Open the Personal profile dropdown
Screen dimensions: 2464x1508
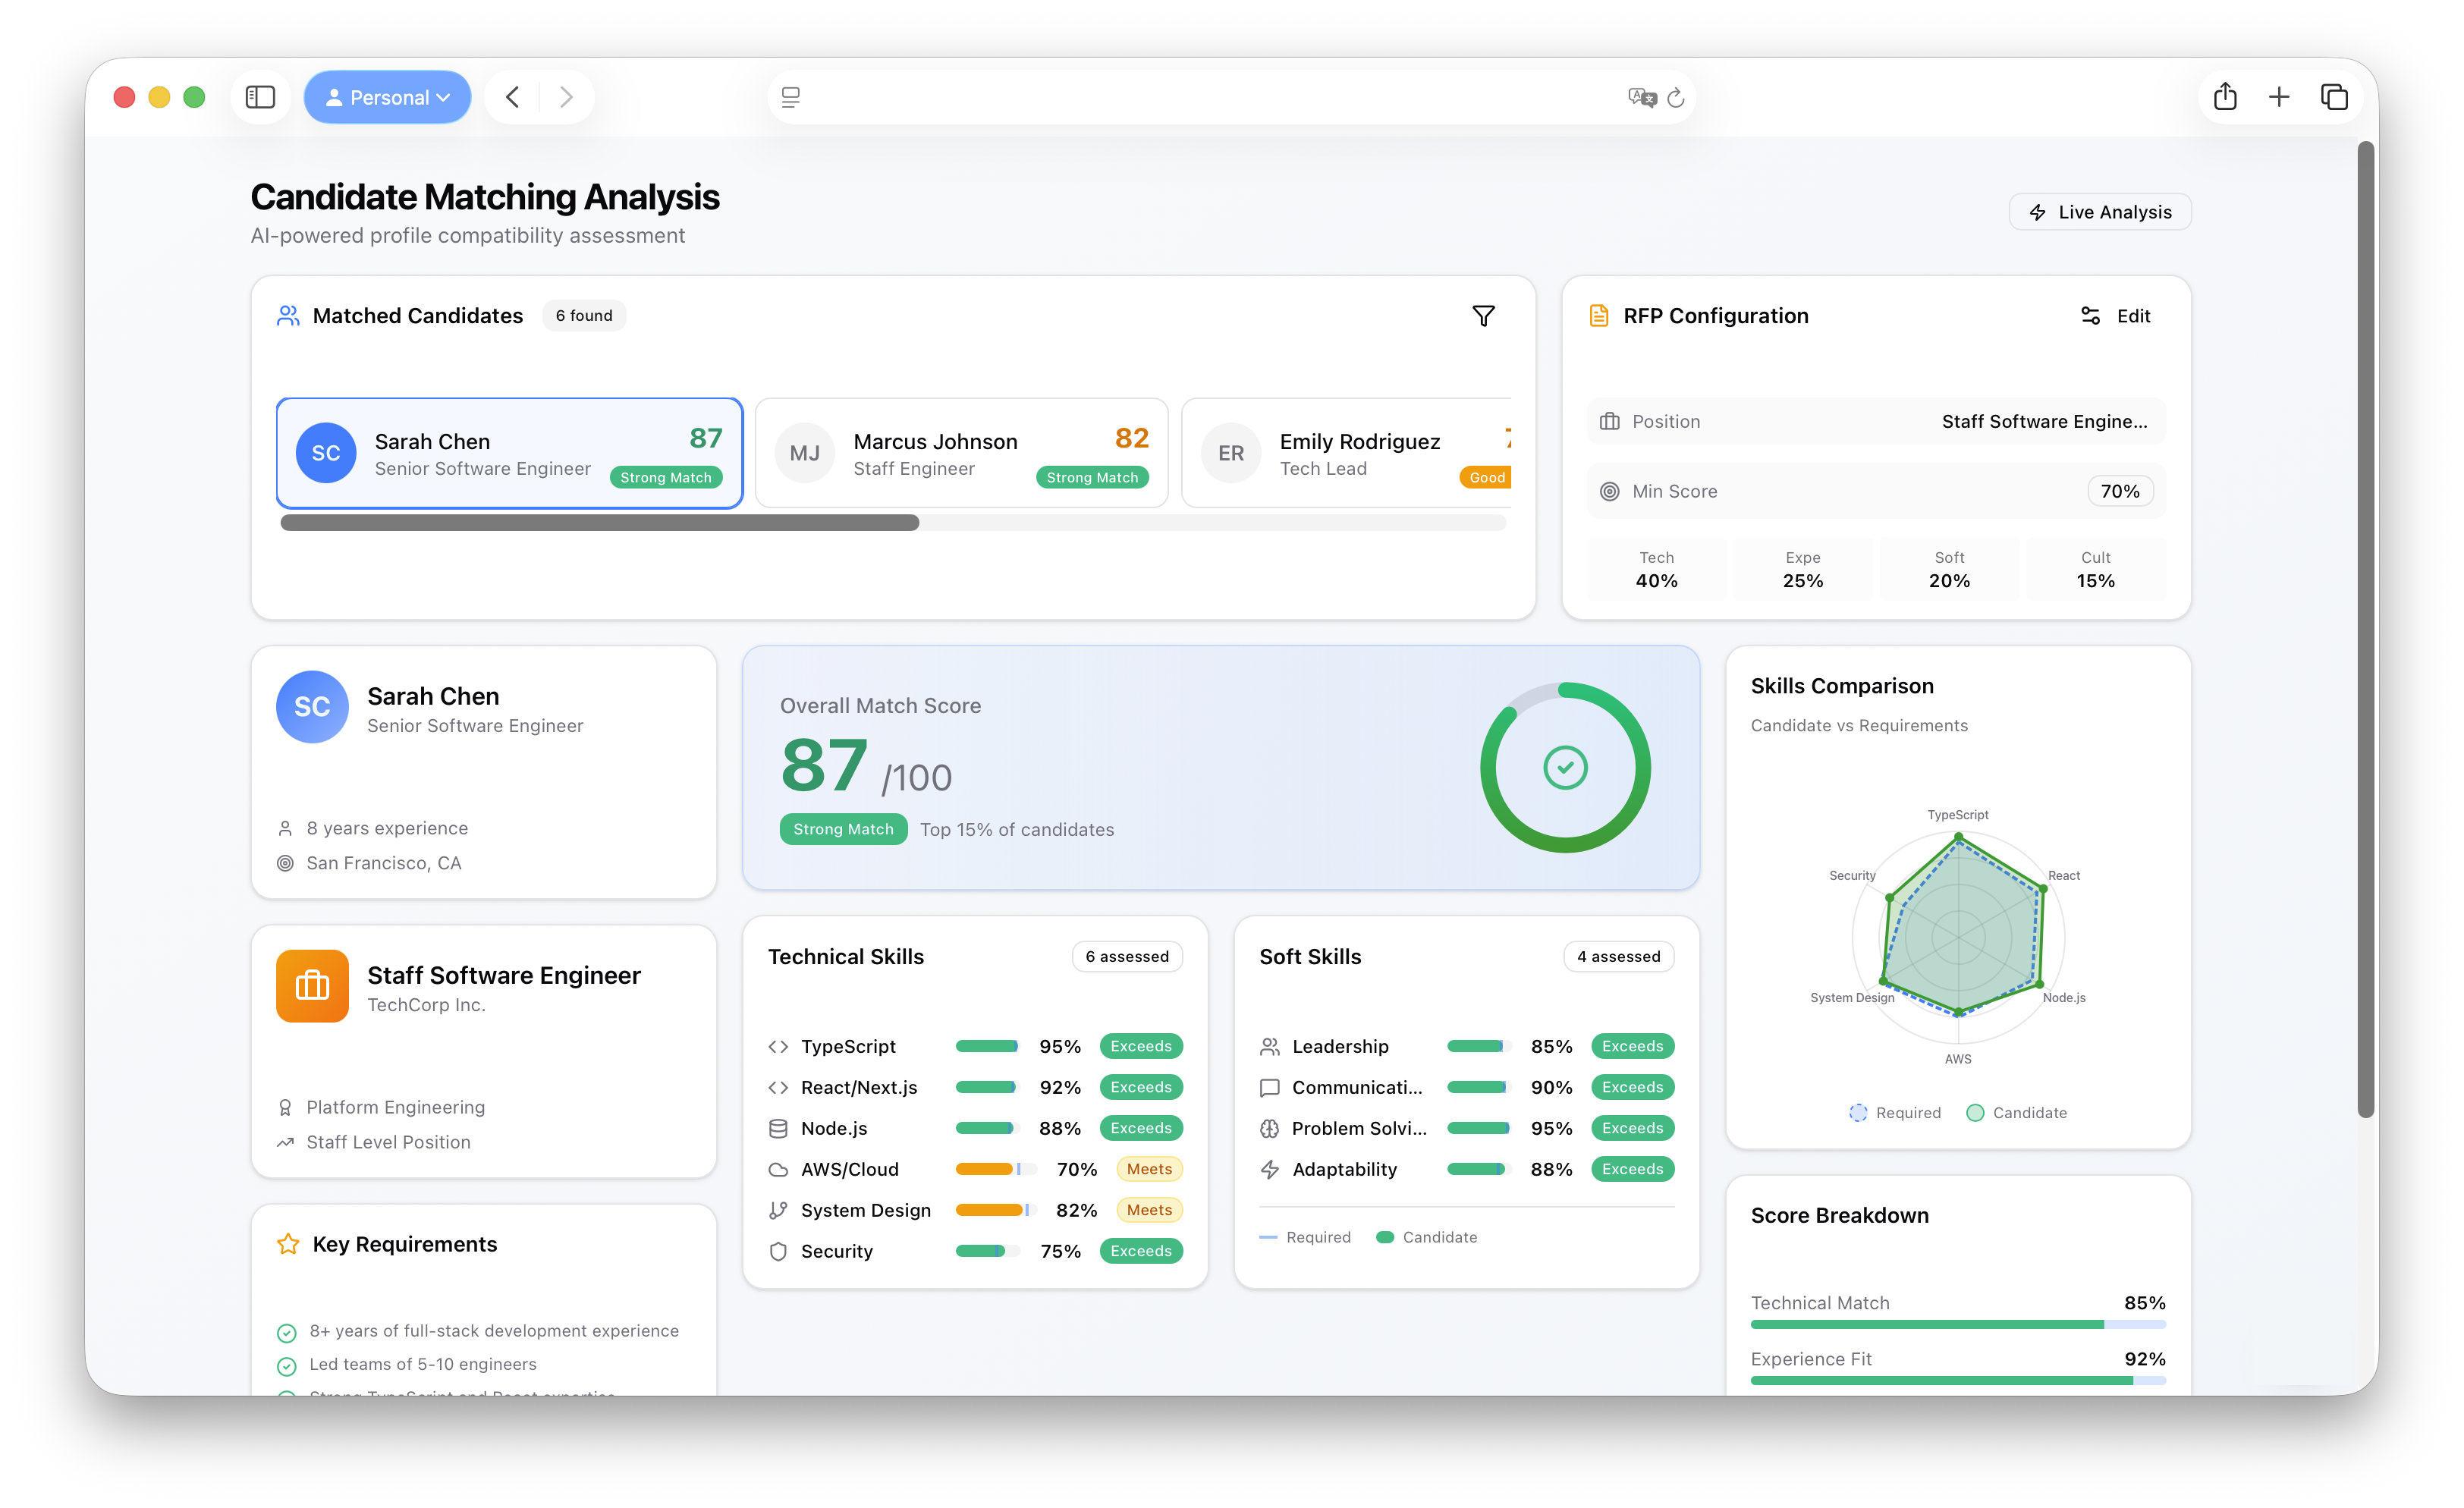pyautogui.click(x=387, y=97)
